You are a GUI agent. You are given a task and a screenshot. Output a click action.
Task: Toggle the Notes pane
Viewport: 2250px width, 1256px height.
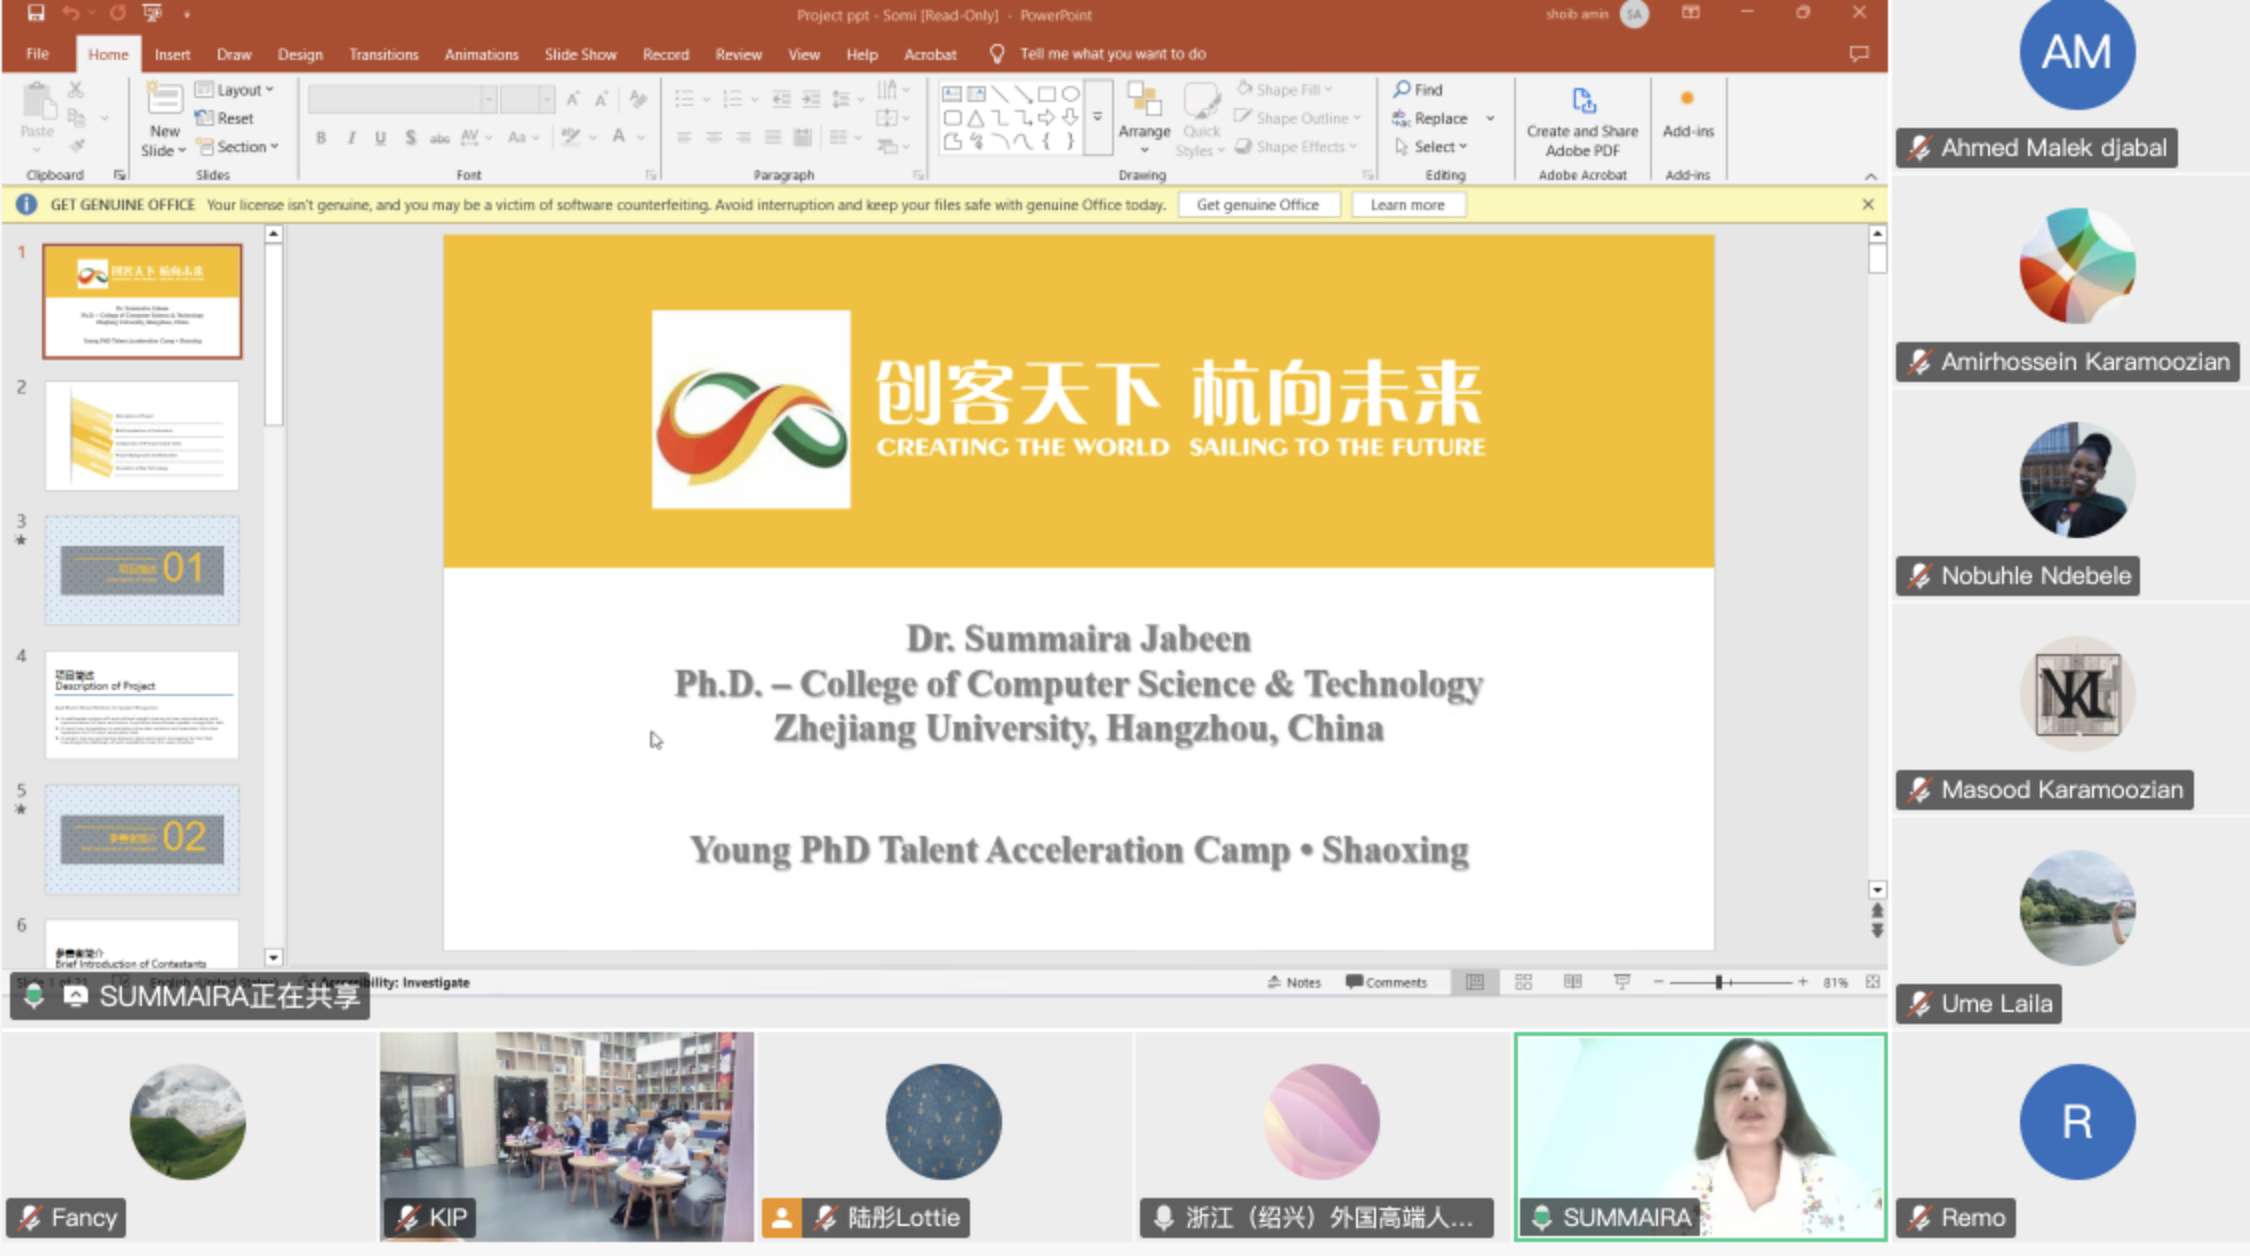1295,982
